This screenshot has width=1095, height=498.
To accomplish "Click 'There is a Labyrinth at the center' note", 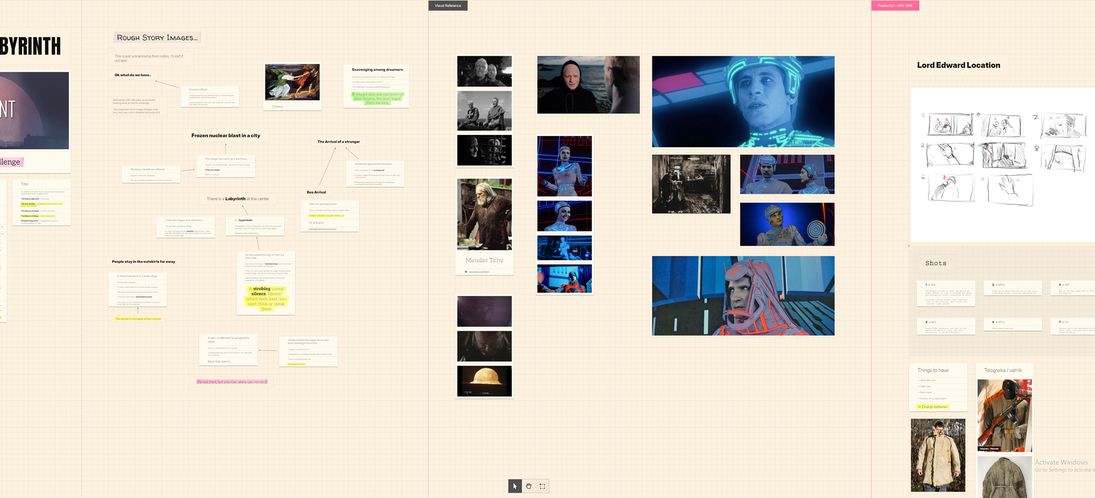I will [237, 199].
